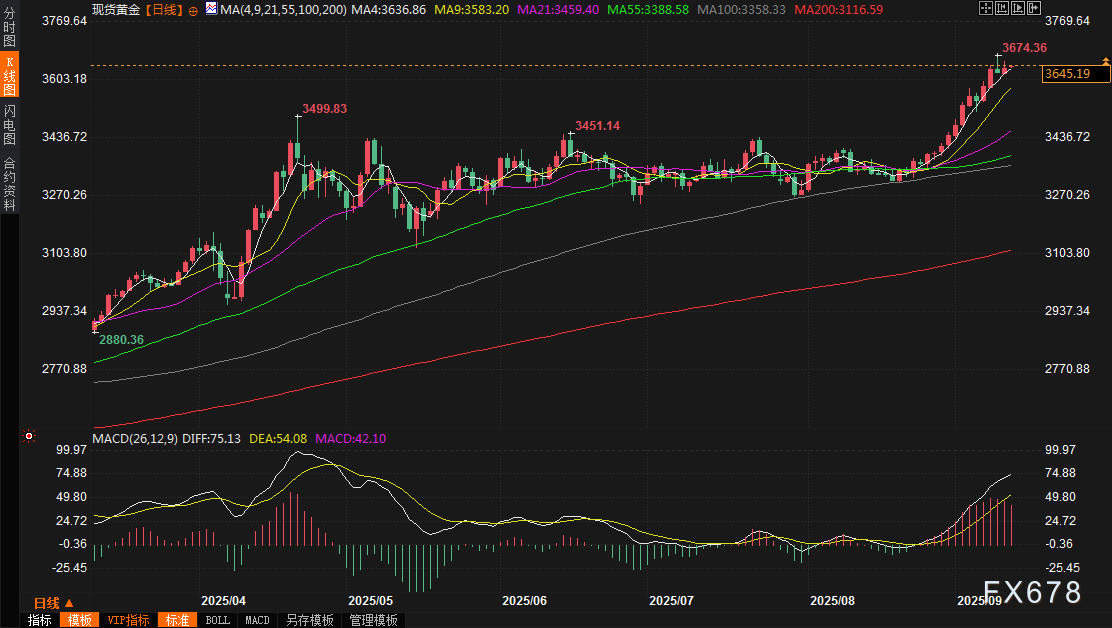Open the MA indicator chart icon
Screen dimensions: 1112x628
210,9
